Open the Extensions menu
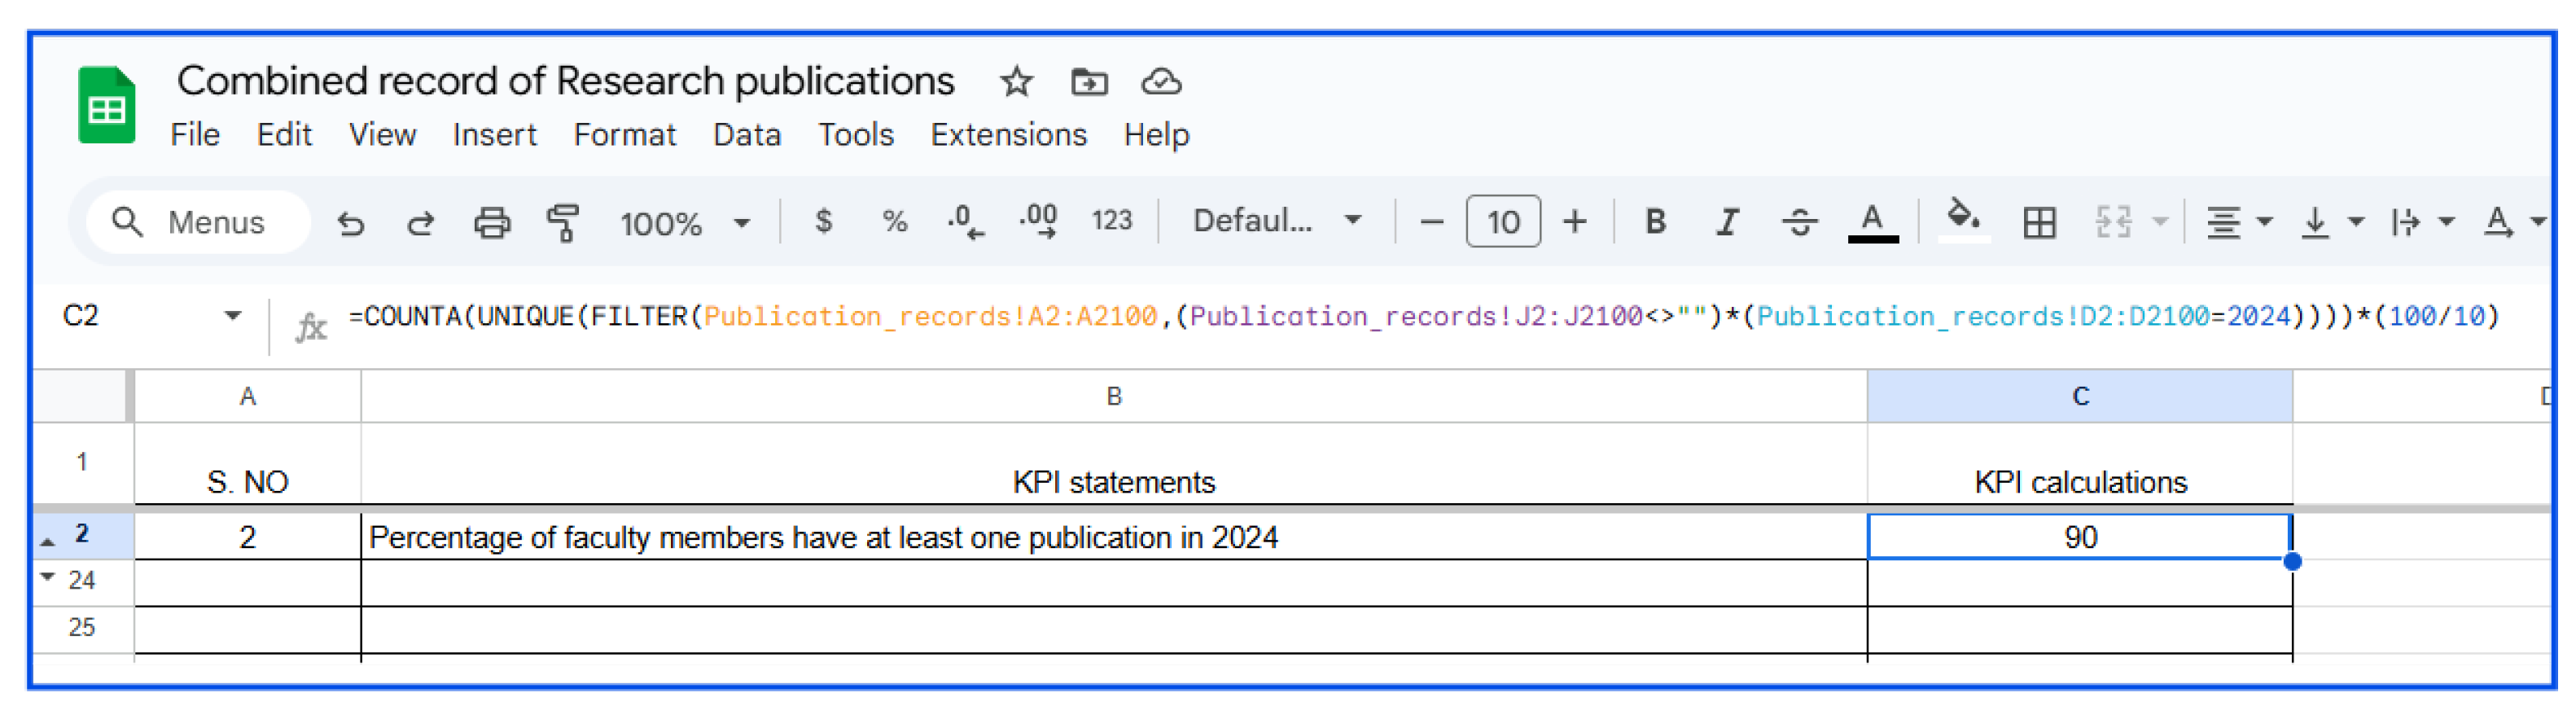2576x719 pixels. (1008, 135)
